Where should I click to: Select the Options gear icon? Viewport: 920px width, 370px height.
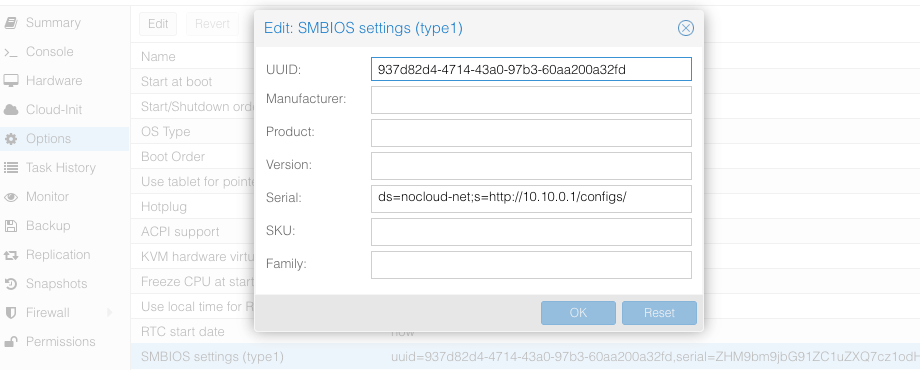pos(11,139)
